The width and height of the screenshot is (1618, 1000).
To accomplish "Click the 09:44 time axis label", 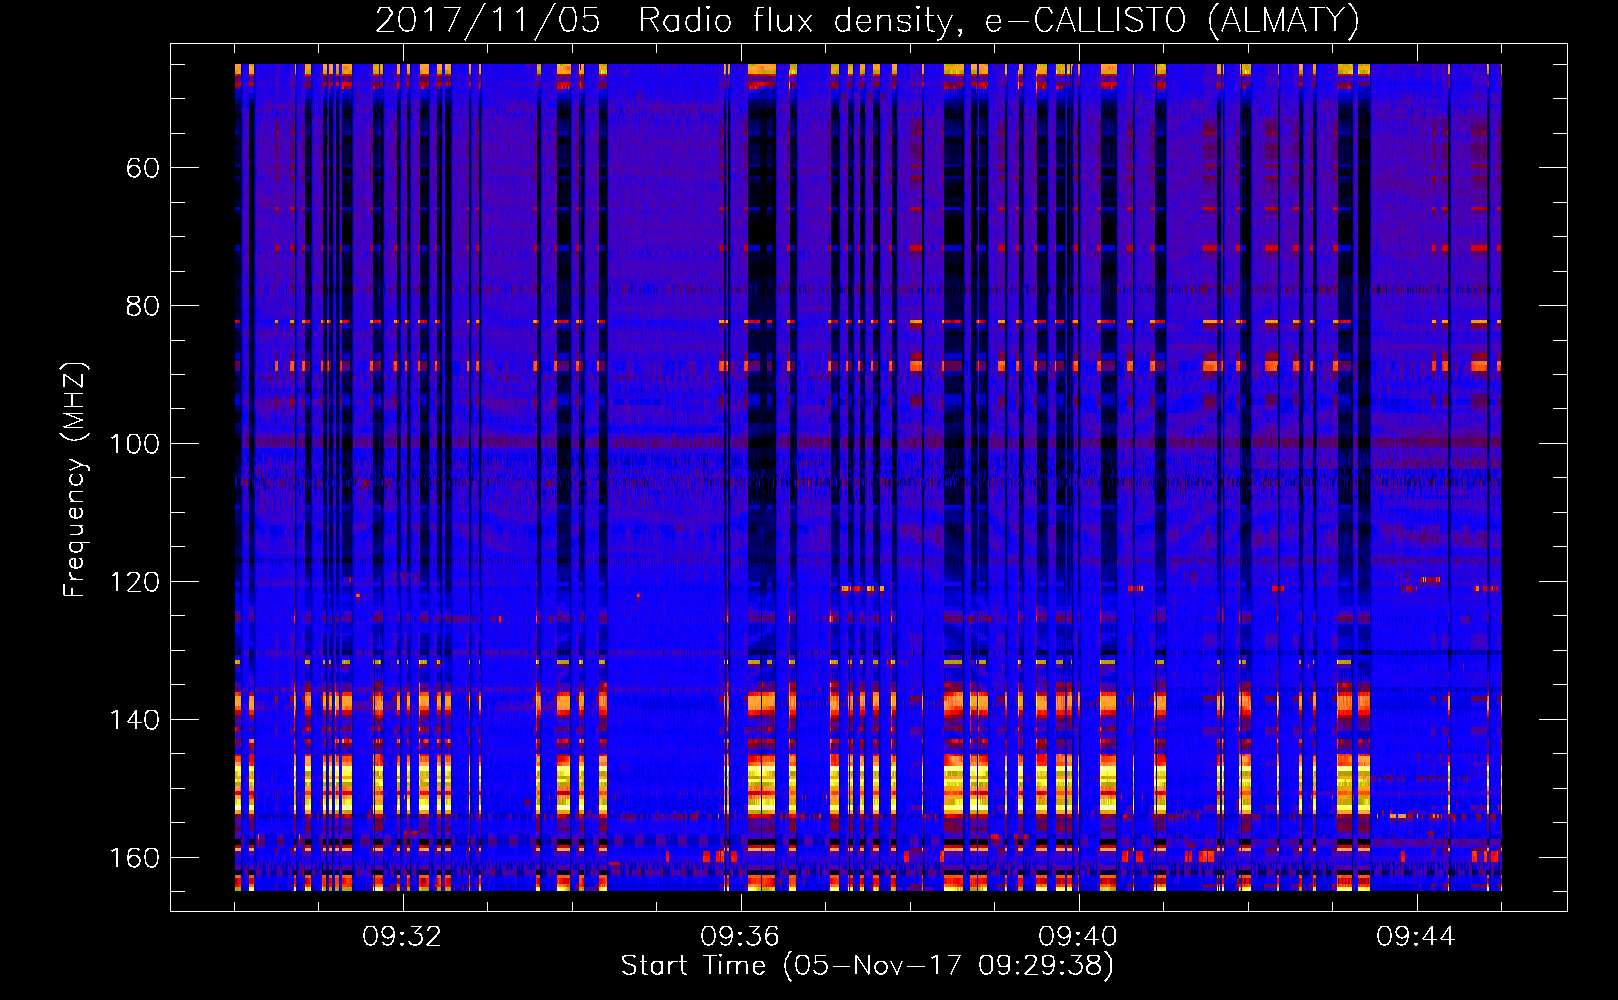I will 1416,937.
